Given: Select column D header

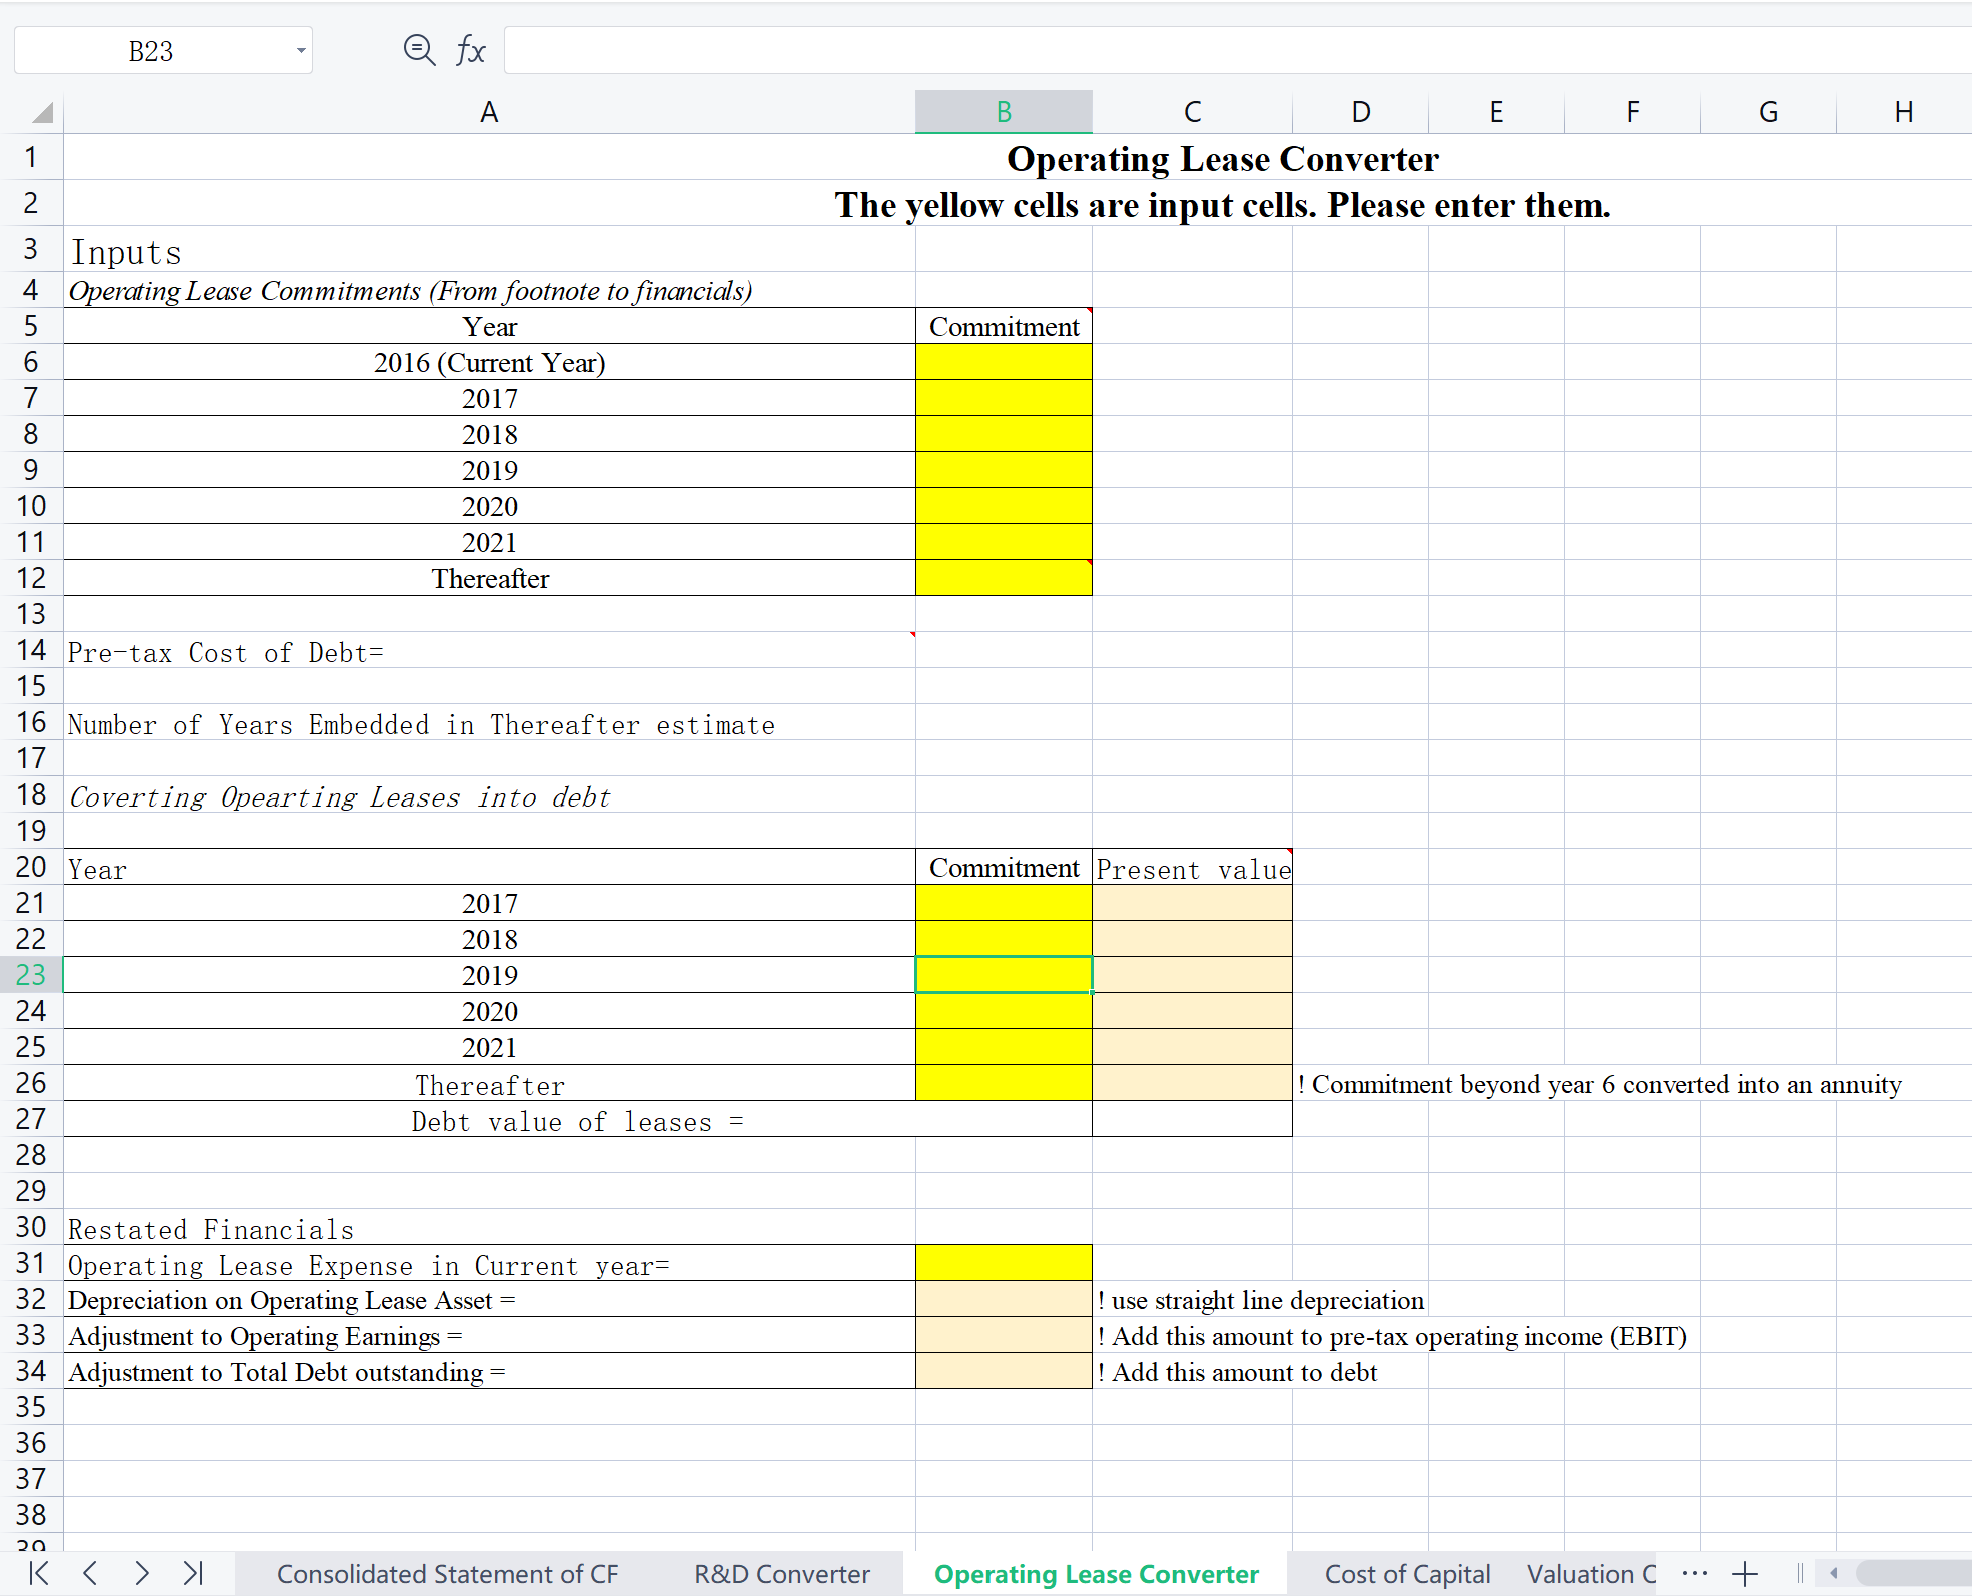Looking at the screenshot, I should point(1360,112).
